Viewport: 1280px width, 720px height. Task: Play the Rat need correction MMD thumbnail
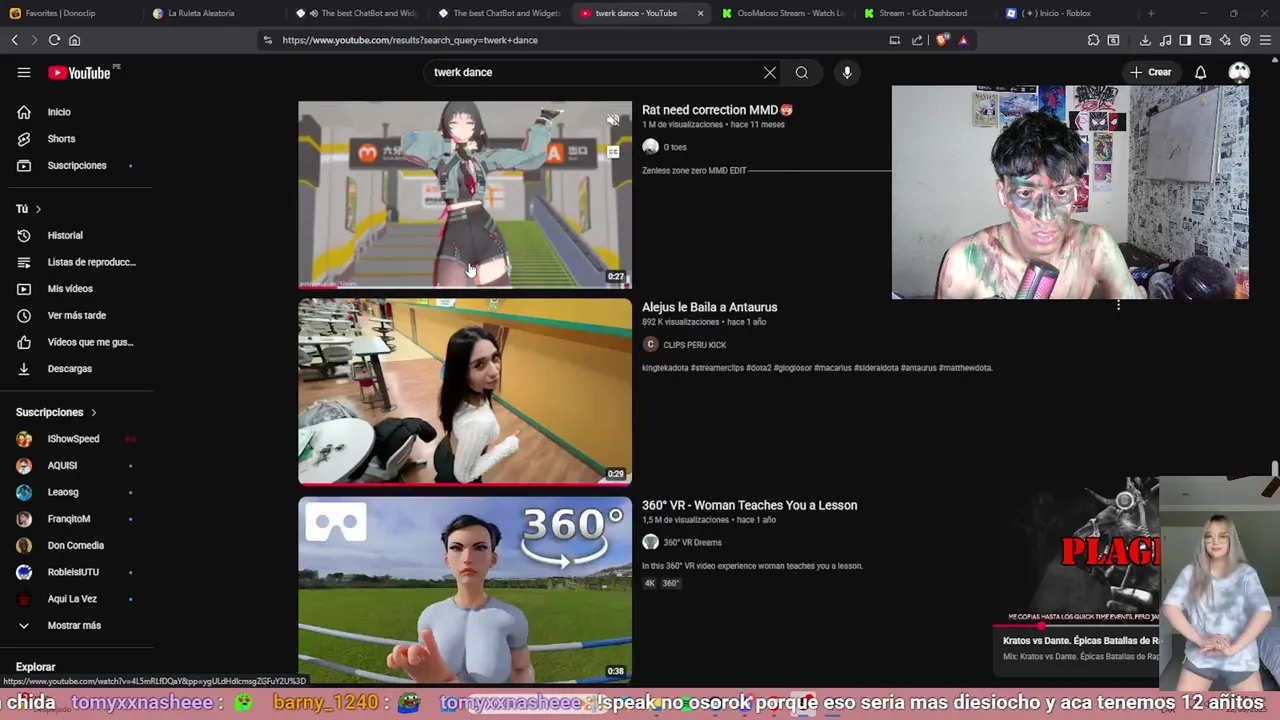pos(465,194)
